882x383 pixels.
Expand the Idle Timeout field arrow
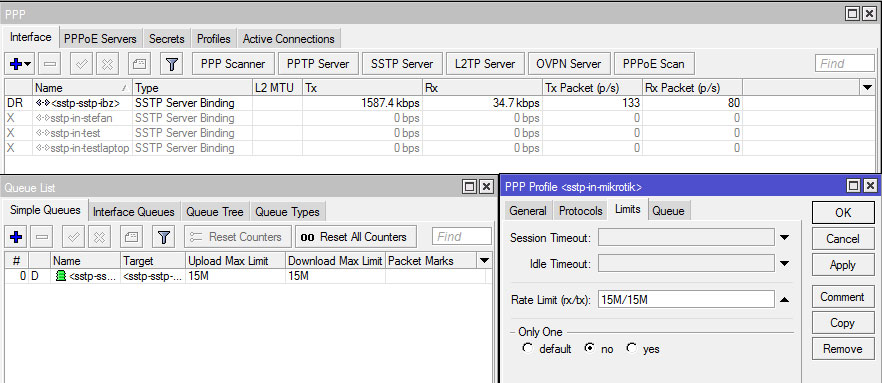tap(785, 264)
